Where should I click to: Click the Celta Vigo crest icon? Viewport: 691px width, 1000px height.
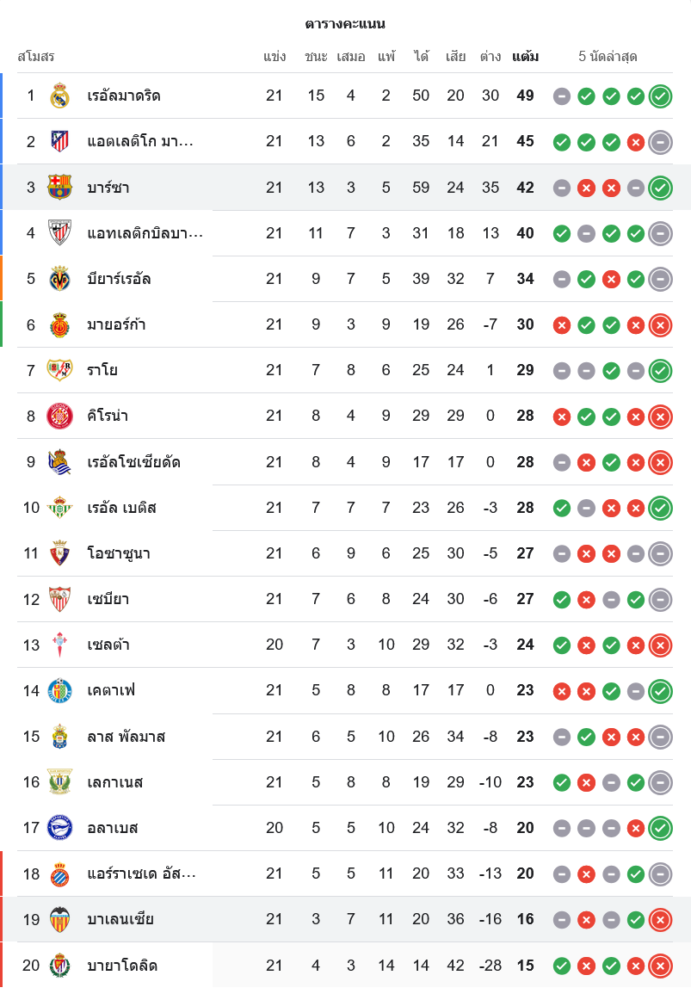pyautogui.click(x=60, y=645)
